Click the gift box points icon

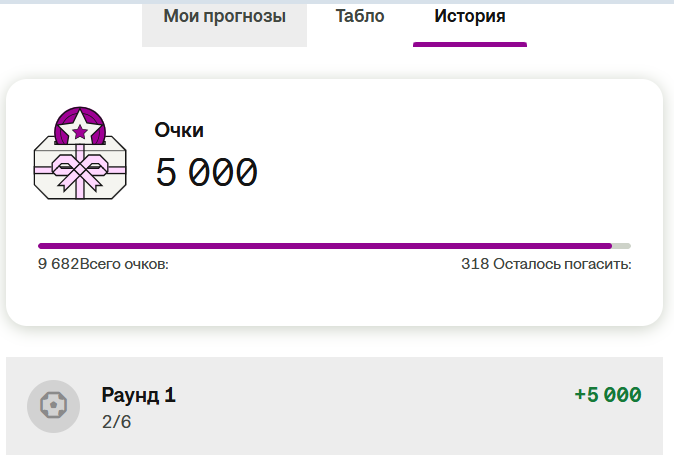(x=80, y=155)
